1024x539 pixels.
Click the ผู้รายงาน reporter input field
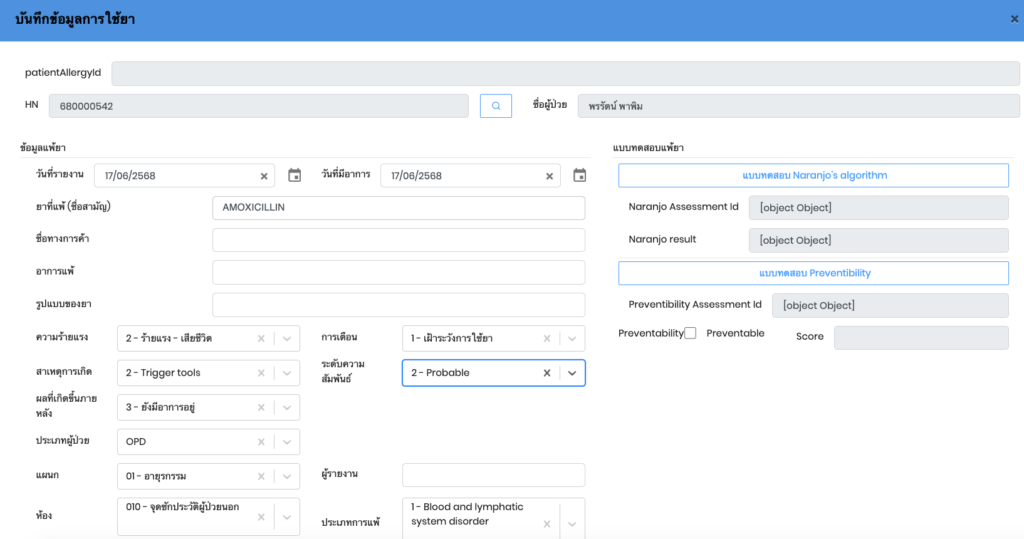click(493, 476)
